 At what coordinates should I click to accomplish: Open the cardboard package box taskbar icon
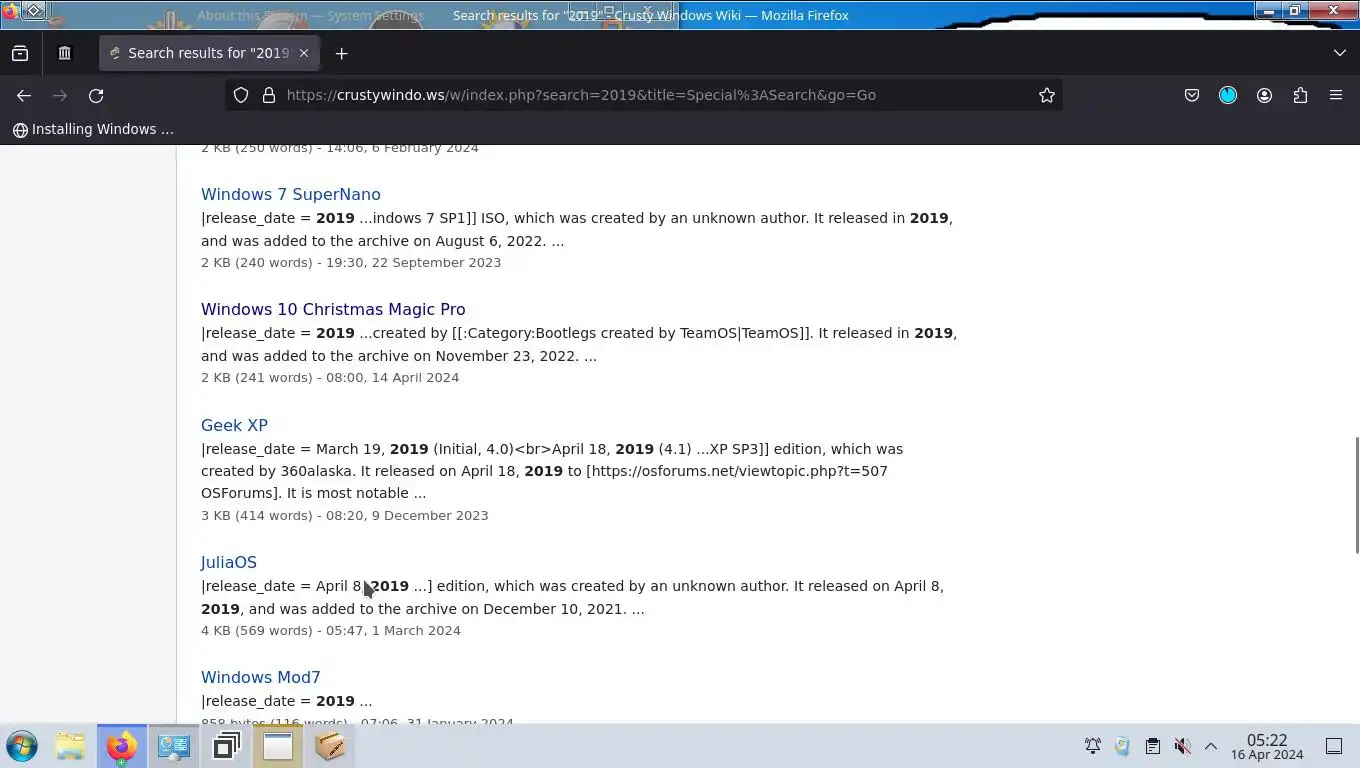[330, 746]
